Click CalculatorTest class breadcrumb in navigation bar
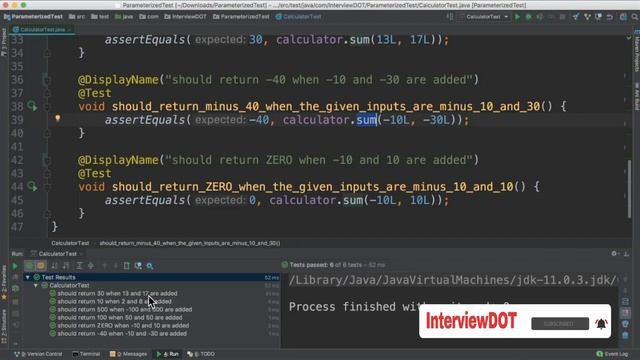This screenshot has height=360, width=640. tap(298, 17)
